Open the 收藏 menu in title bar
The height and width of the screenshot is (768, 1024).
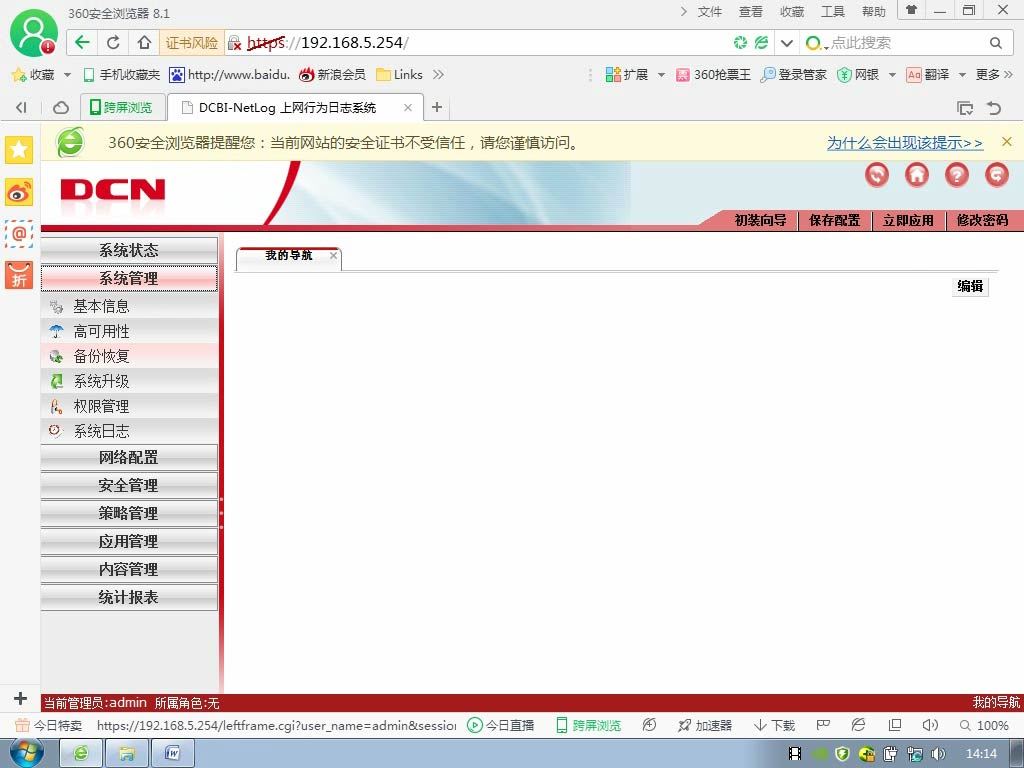point(792,12)
